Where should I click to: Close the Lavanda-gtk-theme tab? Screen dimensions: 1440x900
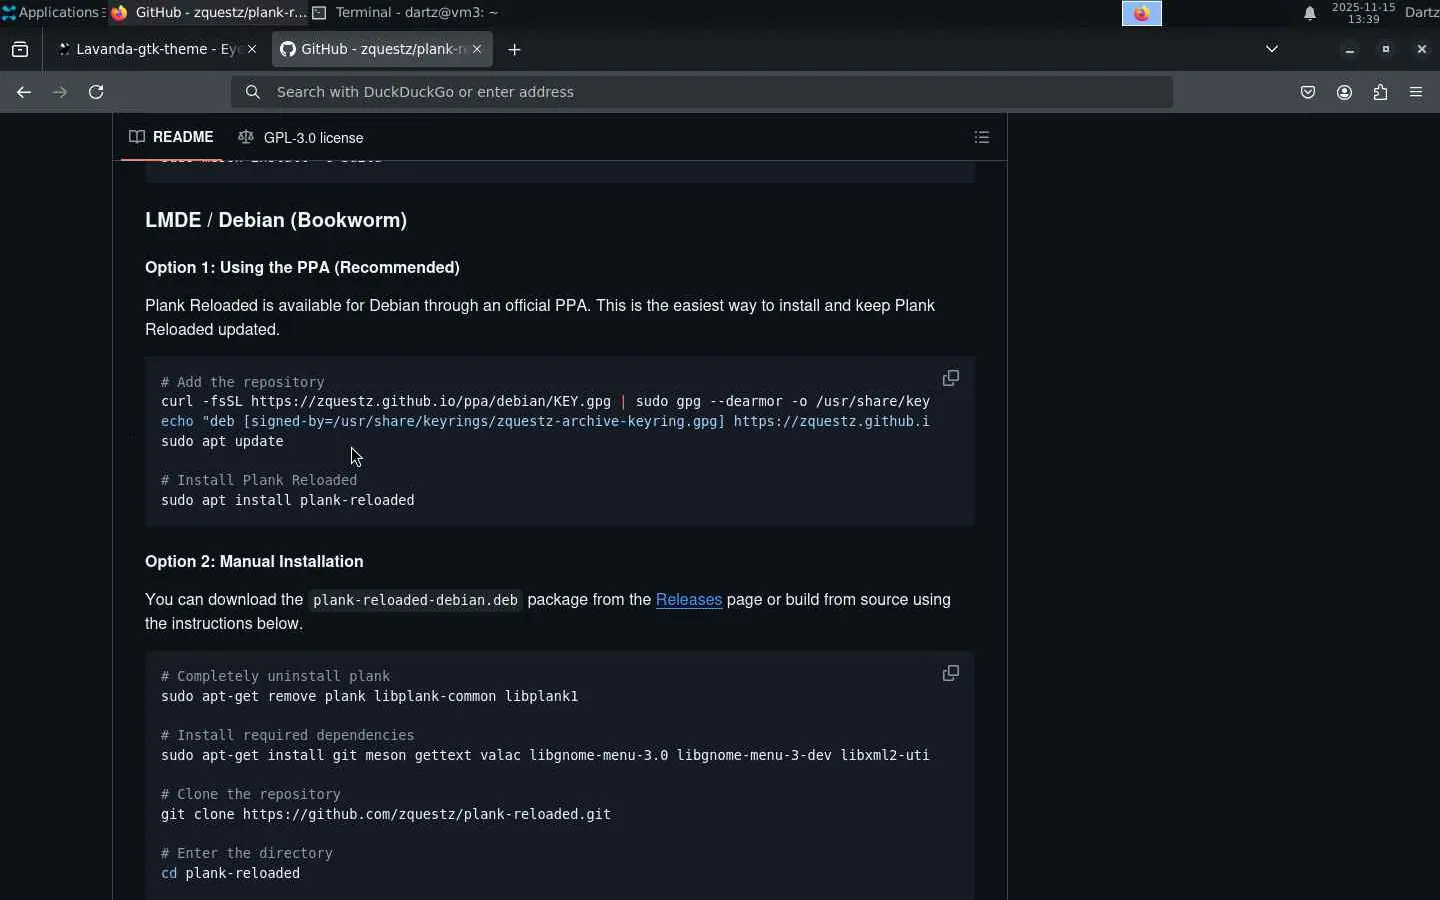pos(252,49)
